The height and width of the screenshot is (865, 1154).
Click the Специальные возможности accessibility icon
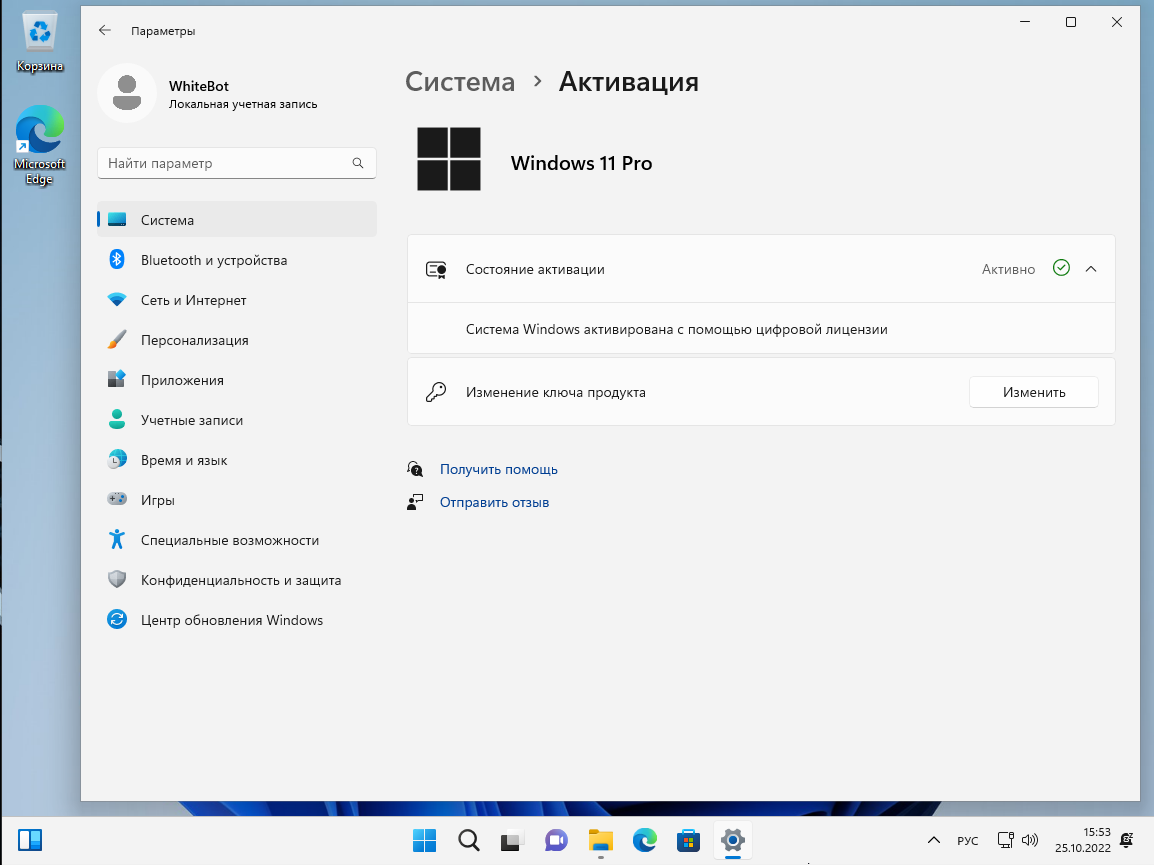[x=117, y=540]
